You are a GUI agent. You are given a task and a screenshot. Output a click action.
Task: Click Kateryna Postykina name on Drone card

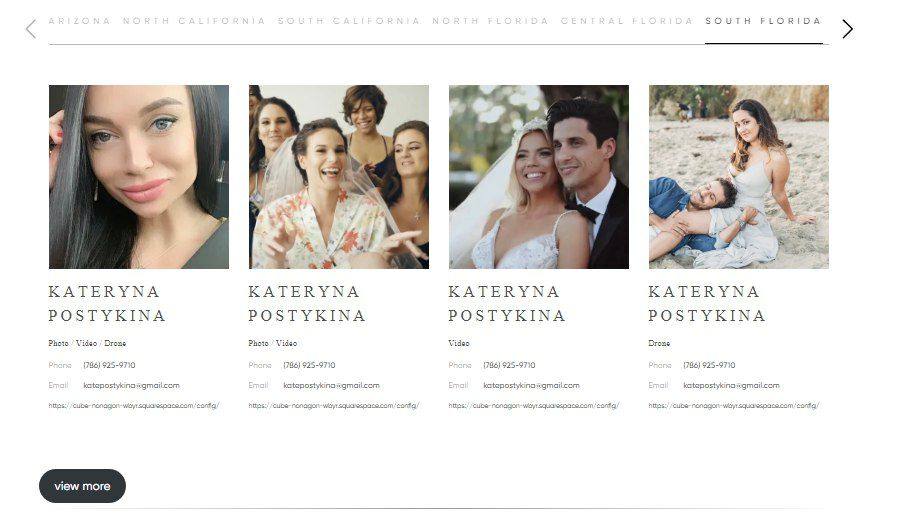point(707,304)
